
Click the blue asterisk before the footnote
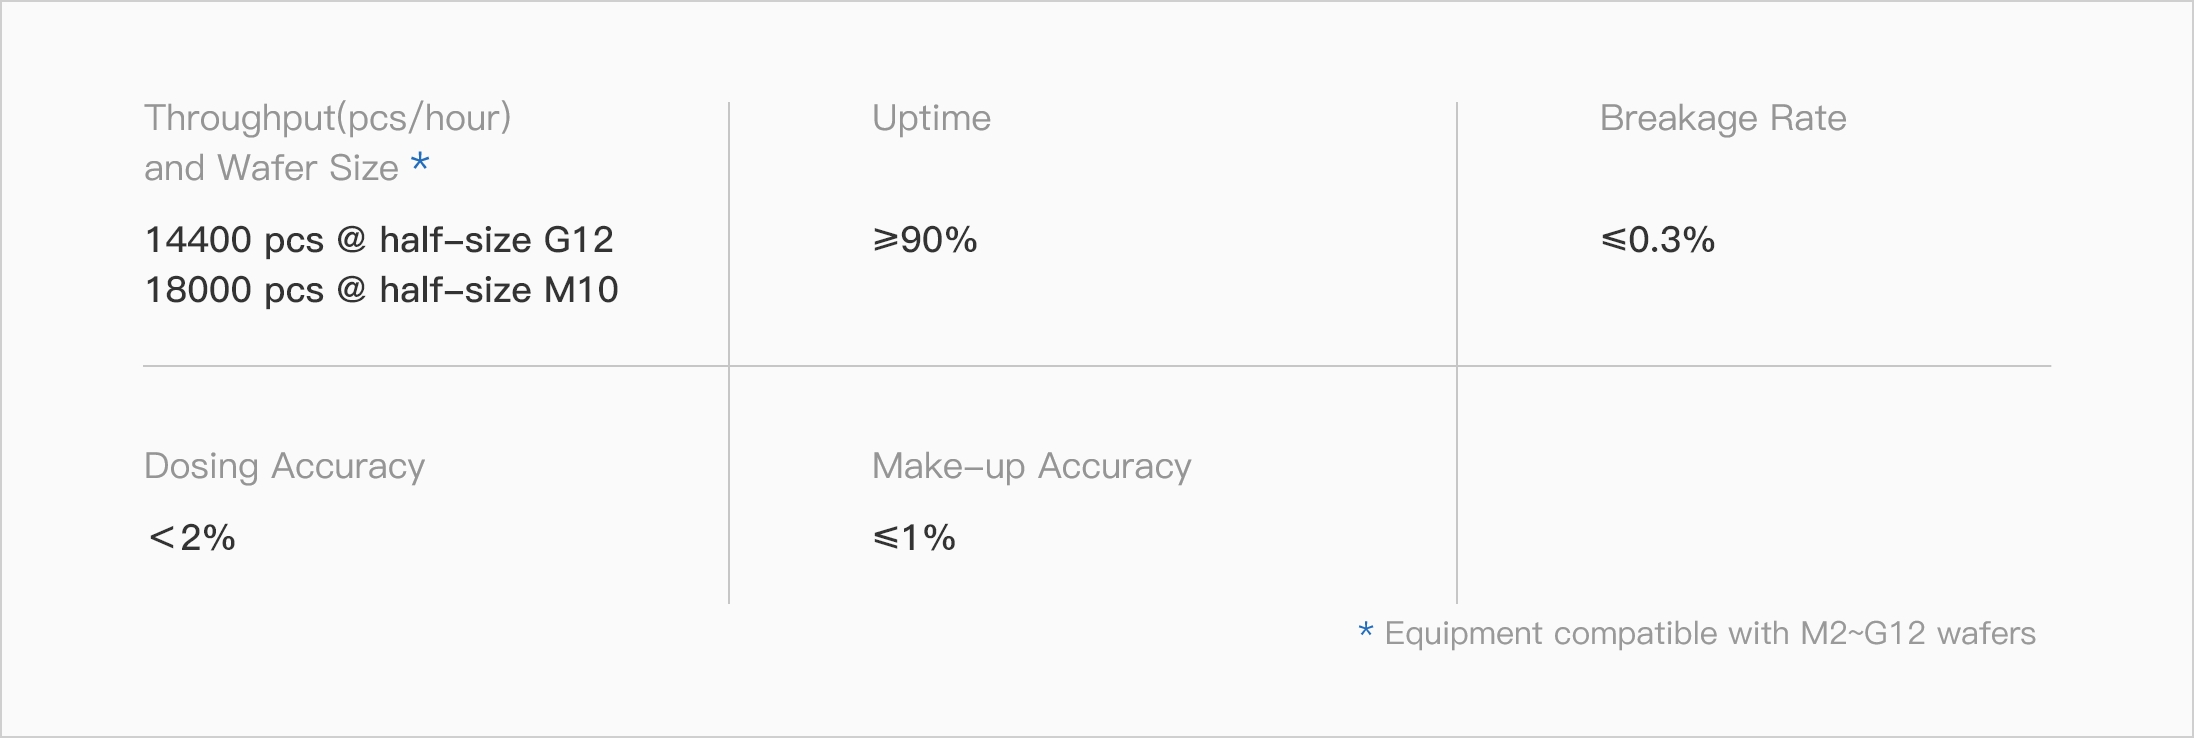[1366, 632]
